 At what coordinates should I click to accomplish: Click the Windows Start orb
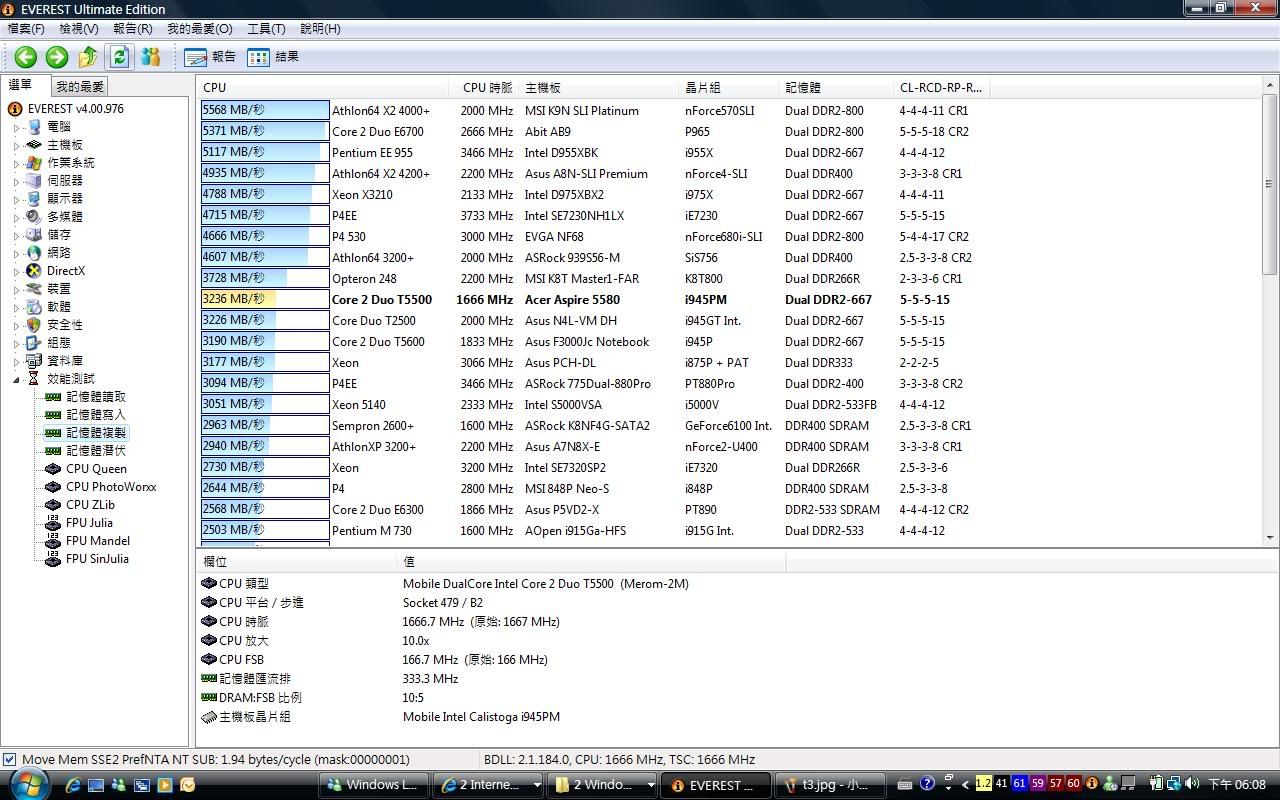click(x=29, y=783)
